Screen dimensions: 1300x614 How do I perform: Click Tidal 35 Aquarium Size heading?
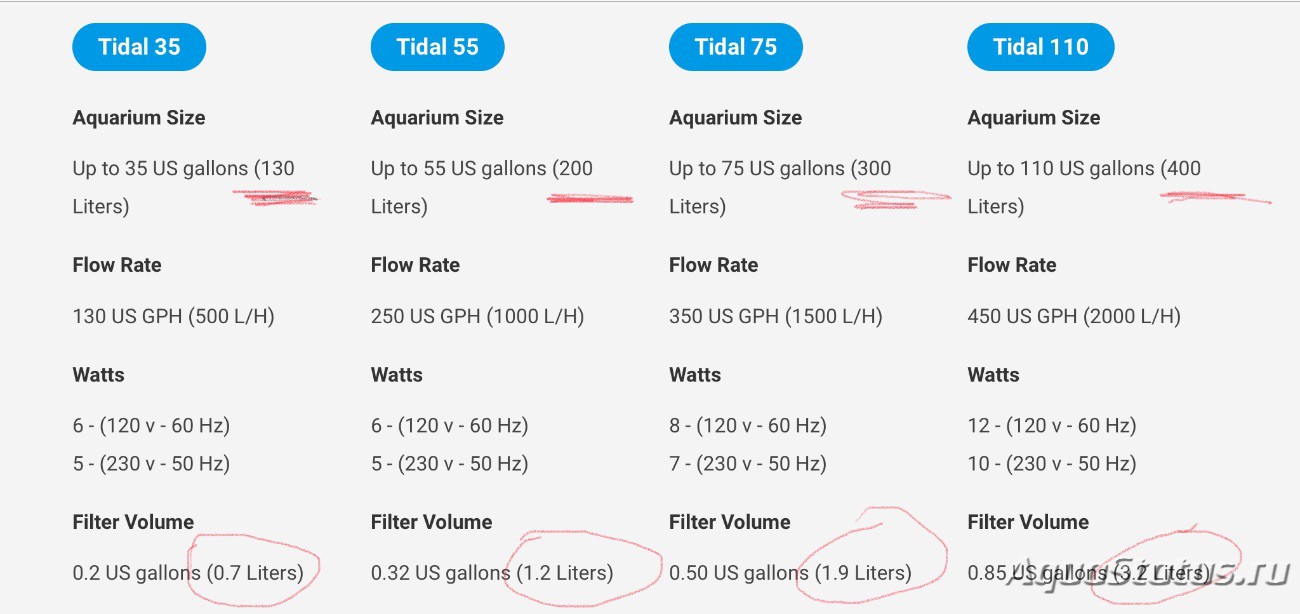(x=139, y=118)
